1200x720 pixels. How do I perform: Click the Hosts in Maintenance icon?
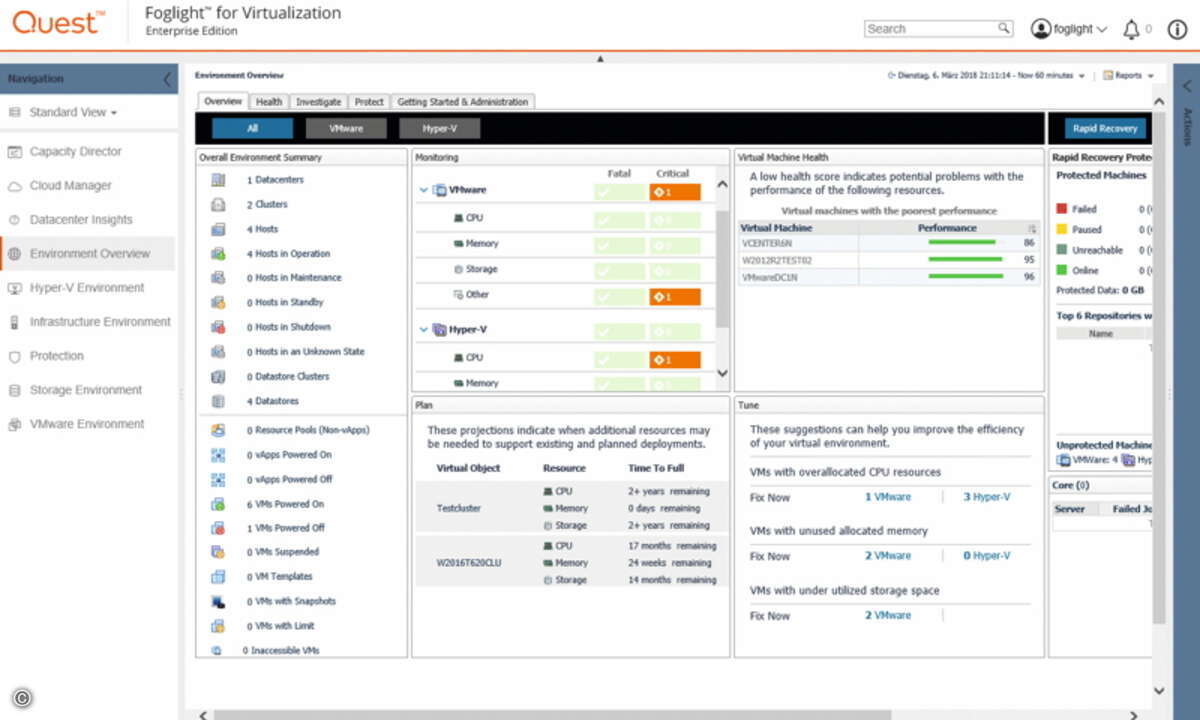tap(218, 278)
